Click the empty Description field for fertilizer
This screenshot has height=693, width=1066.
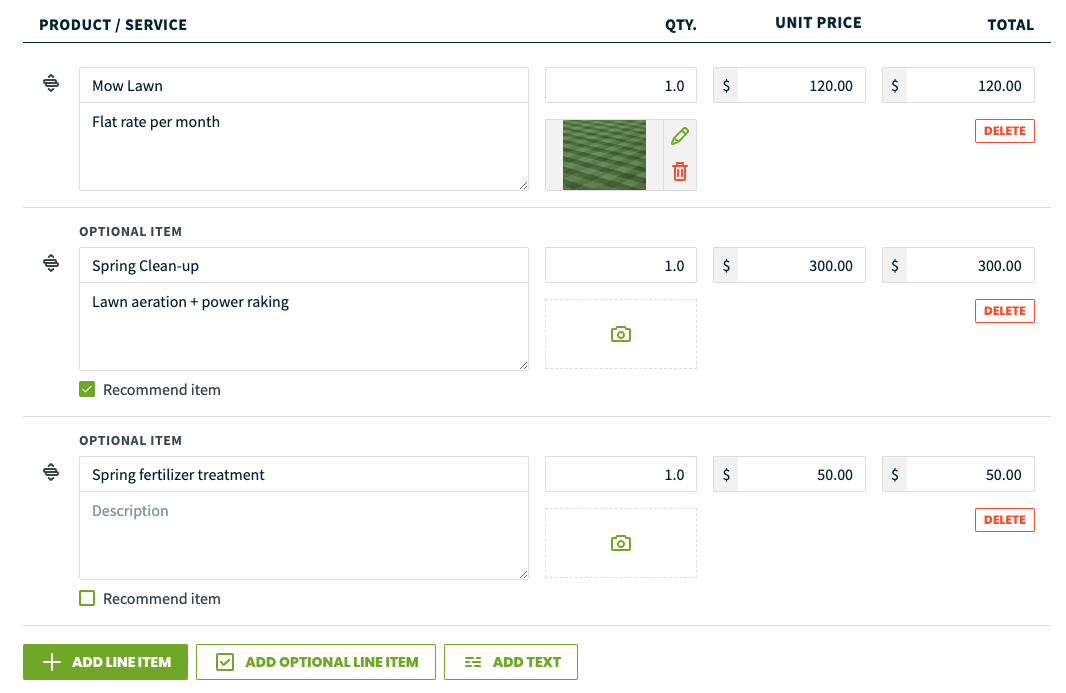pyautogui.click(x=304, y=536)
